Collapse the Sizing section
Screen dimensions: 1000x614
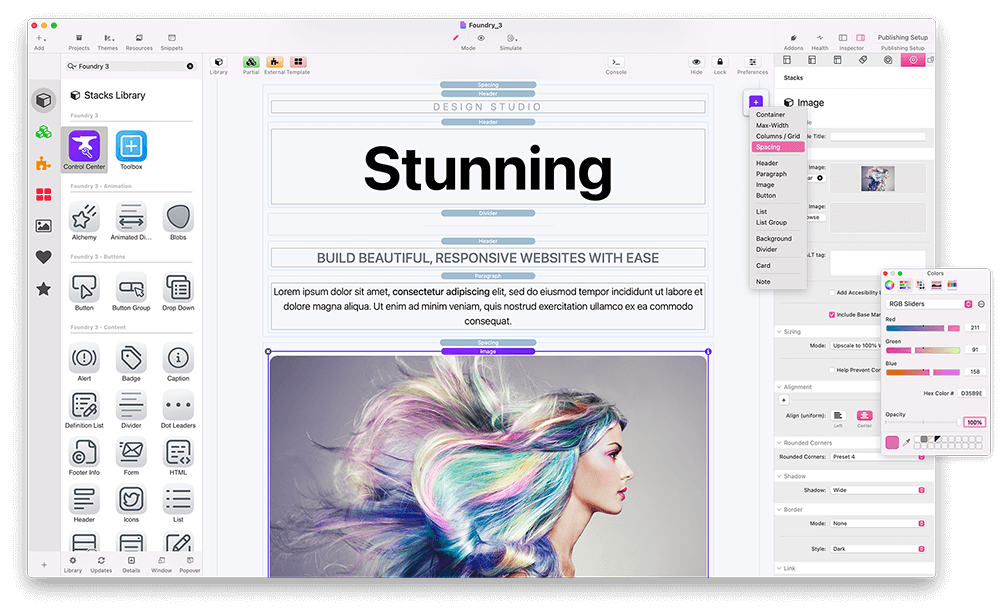pyautogui.click(x=779, y=332)
